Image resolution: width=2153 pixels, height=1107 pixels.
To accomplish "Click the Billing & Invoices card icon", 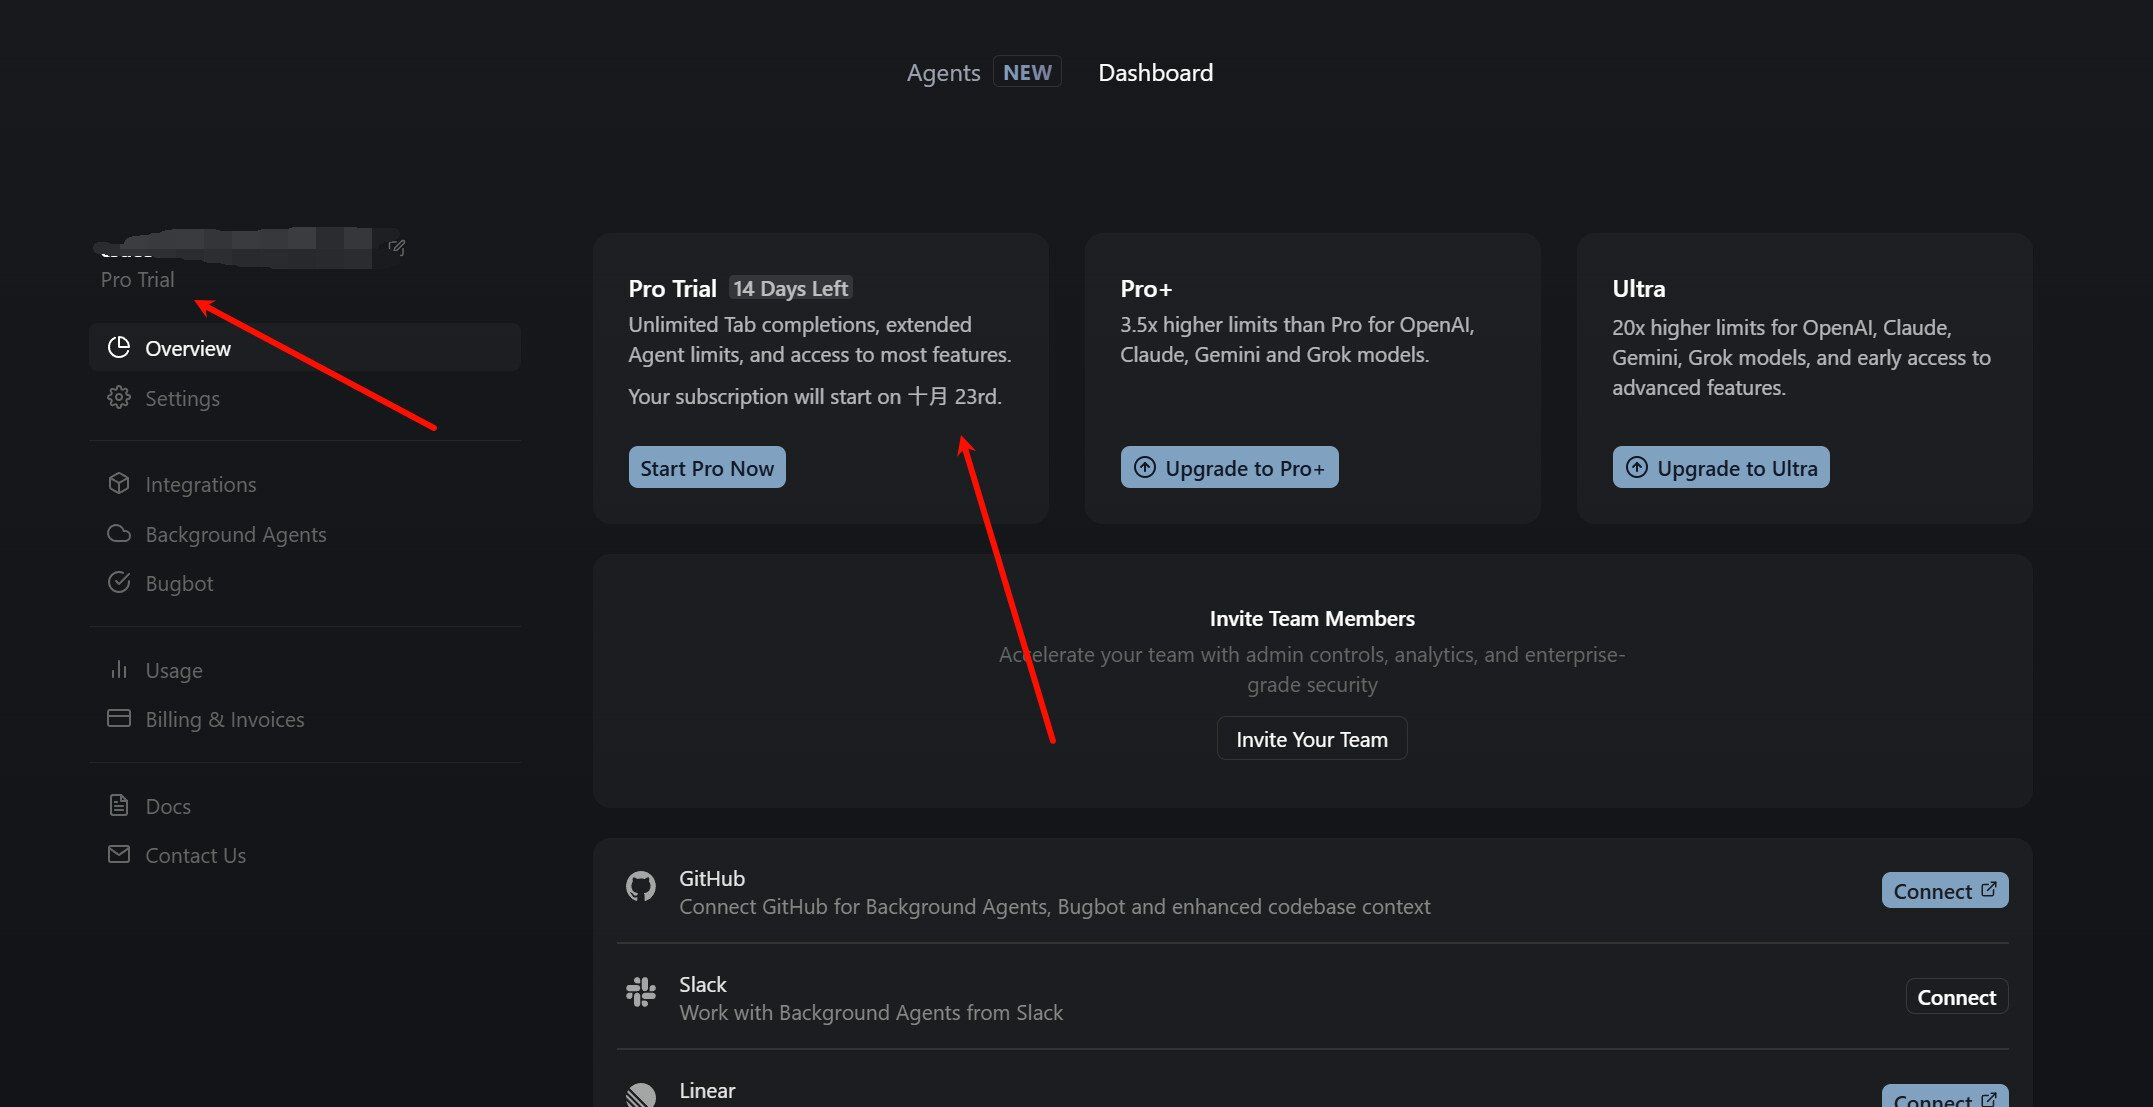I will [x=119, y=719].
